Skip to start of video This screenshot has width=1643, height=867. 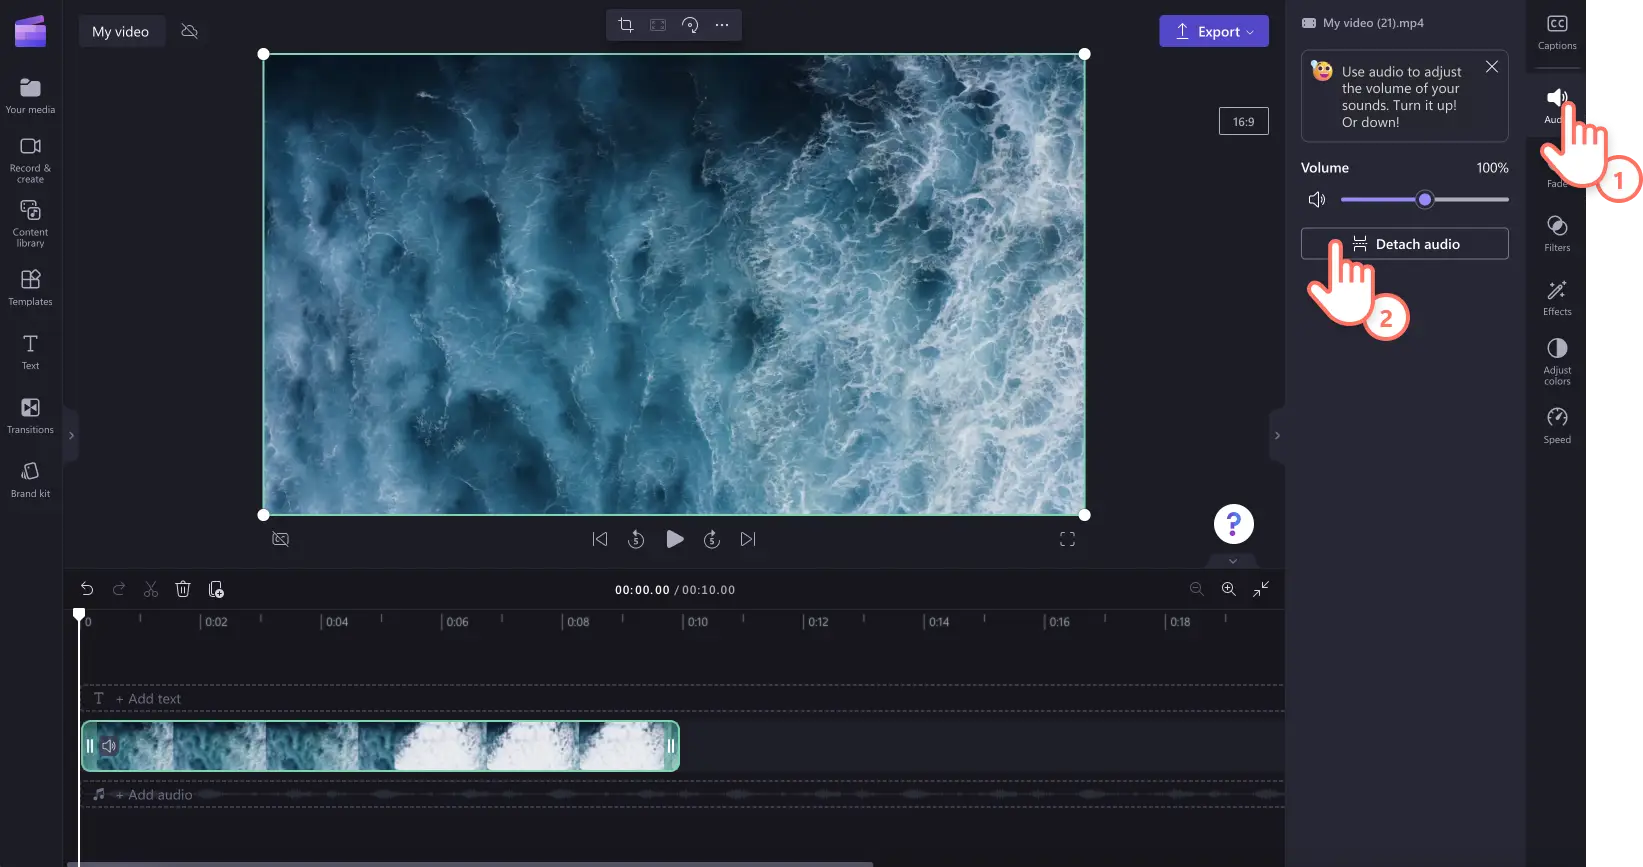point(600,539)
